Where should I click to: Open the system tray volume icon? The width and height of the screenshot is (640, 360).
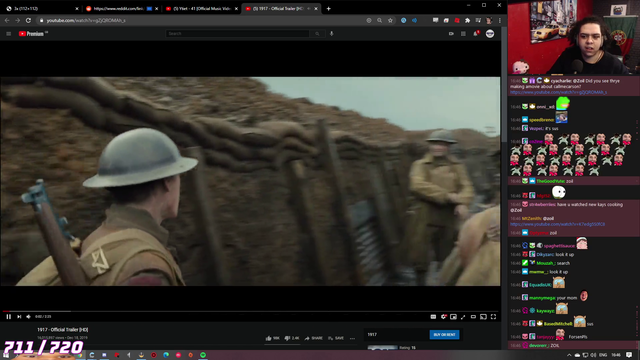pos(593,355)
